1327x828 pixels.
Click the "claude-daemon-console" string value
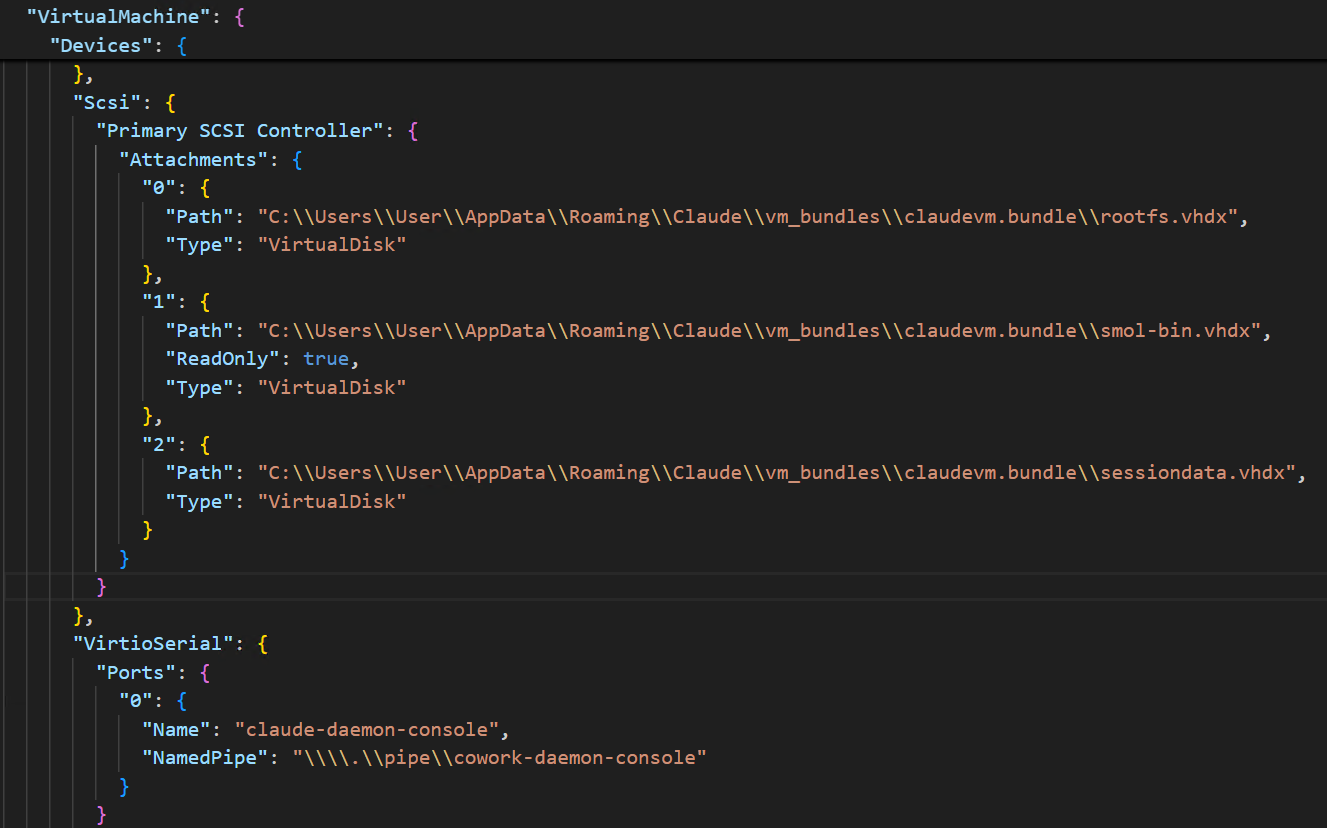367,729
